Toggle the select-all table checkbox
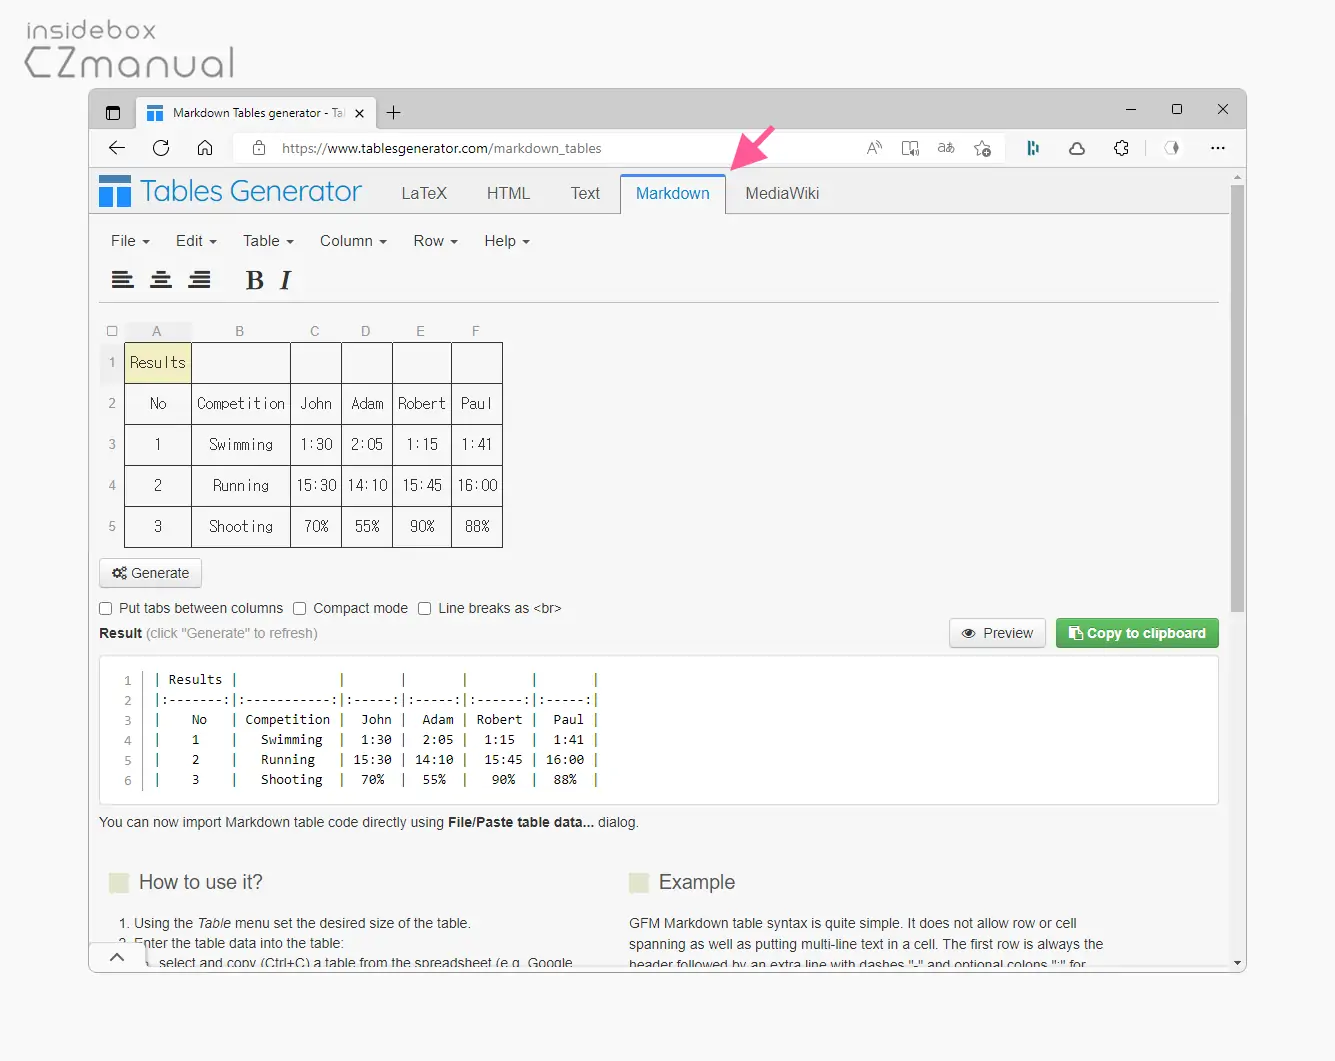 coord(112,331)
